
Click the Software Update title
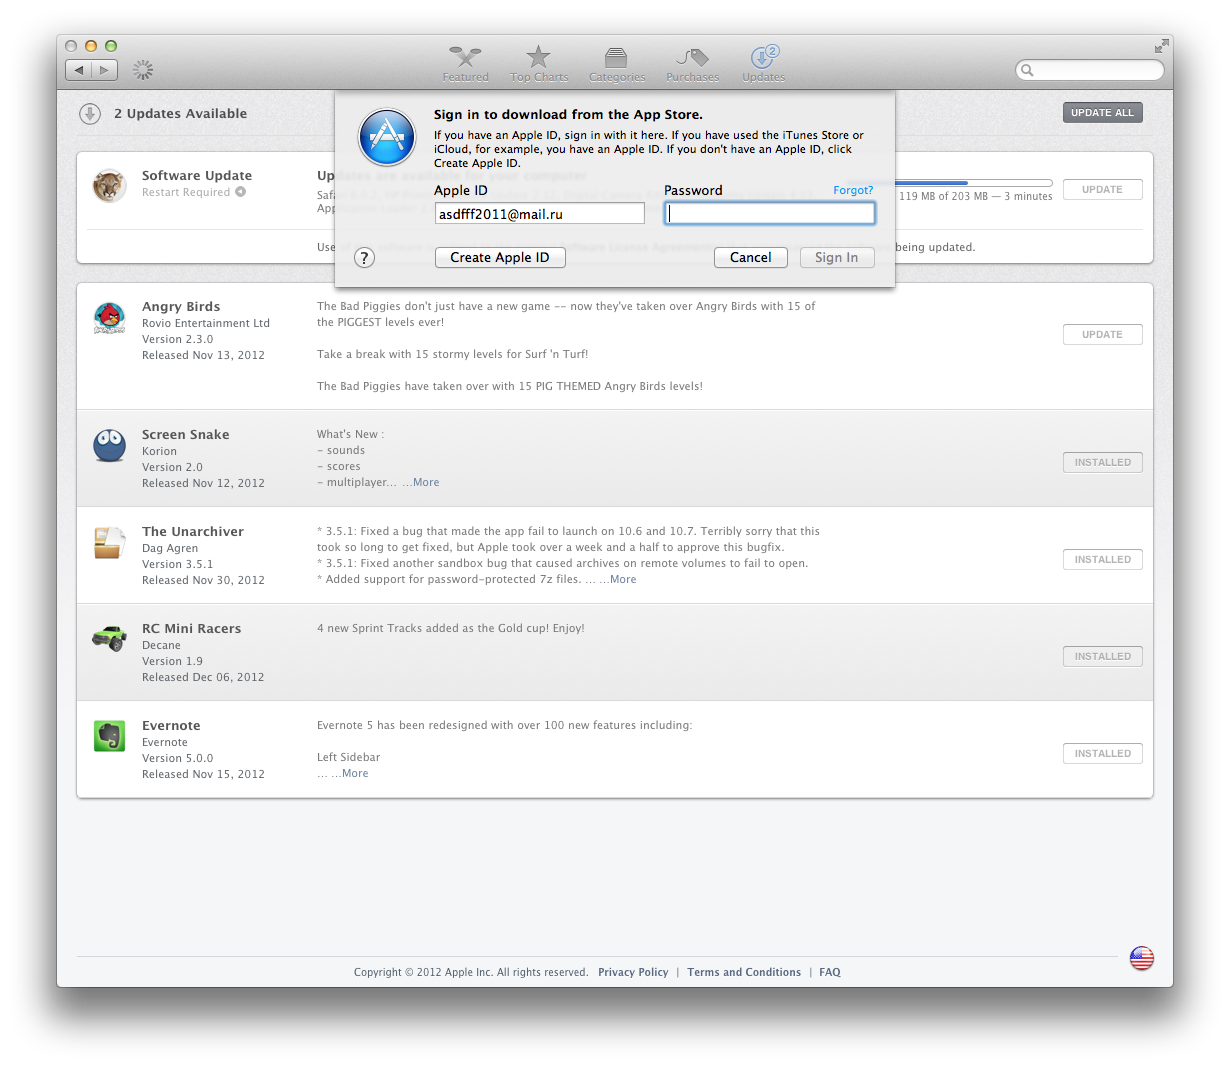click(x=197, y=176)
